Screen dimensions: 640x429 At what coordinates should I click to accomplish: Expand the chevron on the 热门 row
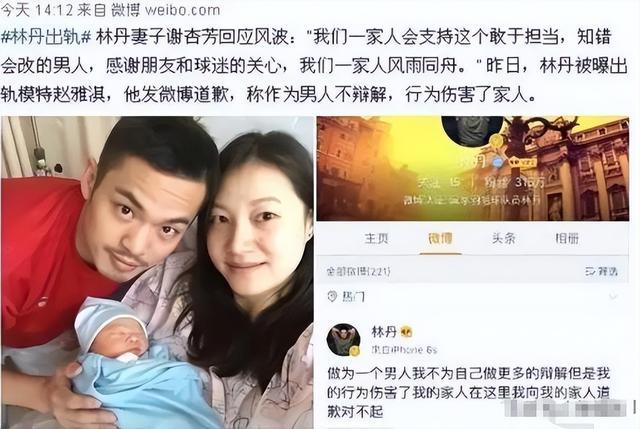point(613,296)
